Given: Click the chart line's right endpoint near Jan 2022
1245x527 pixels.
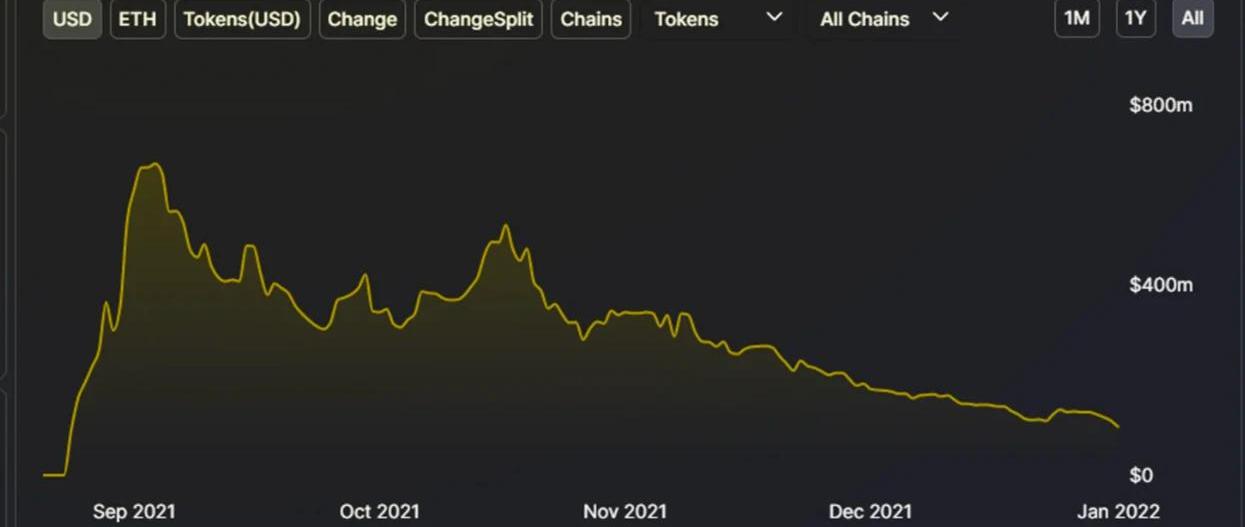Looking at the screenshot, I should pyautogui.click(x=1118, y=427).
